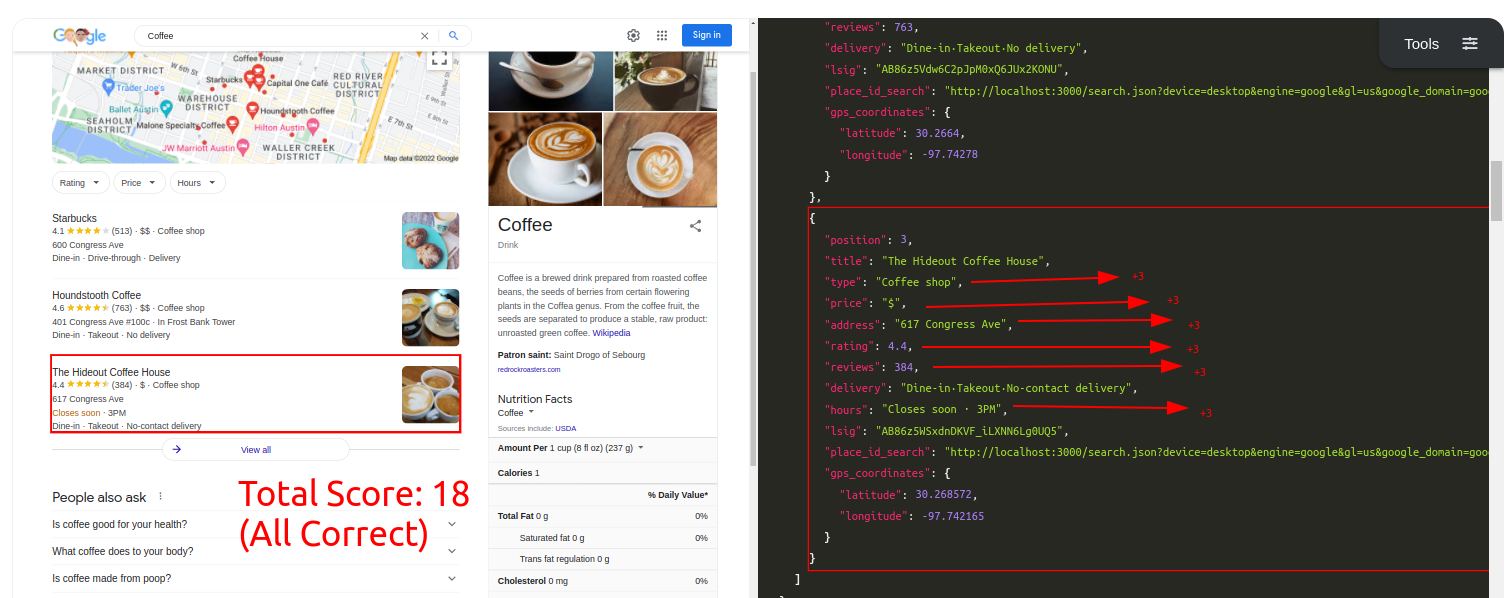Screen dimensions: 1512x598
Task: Click the JSON reviews value 763
Action: [904, 27]
